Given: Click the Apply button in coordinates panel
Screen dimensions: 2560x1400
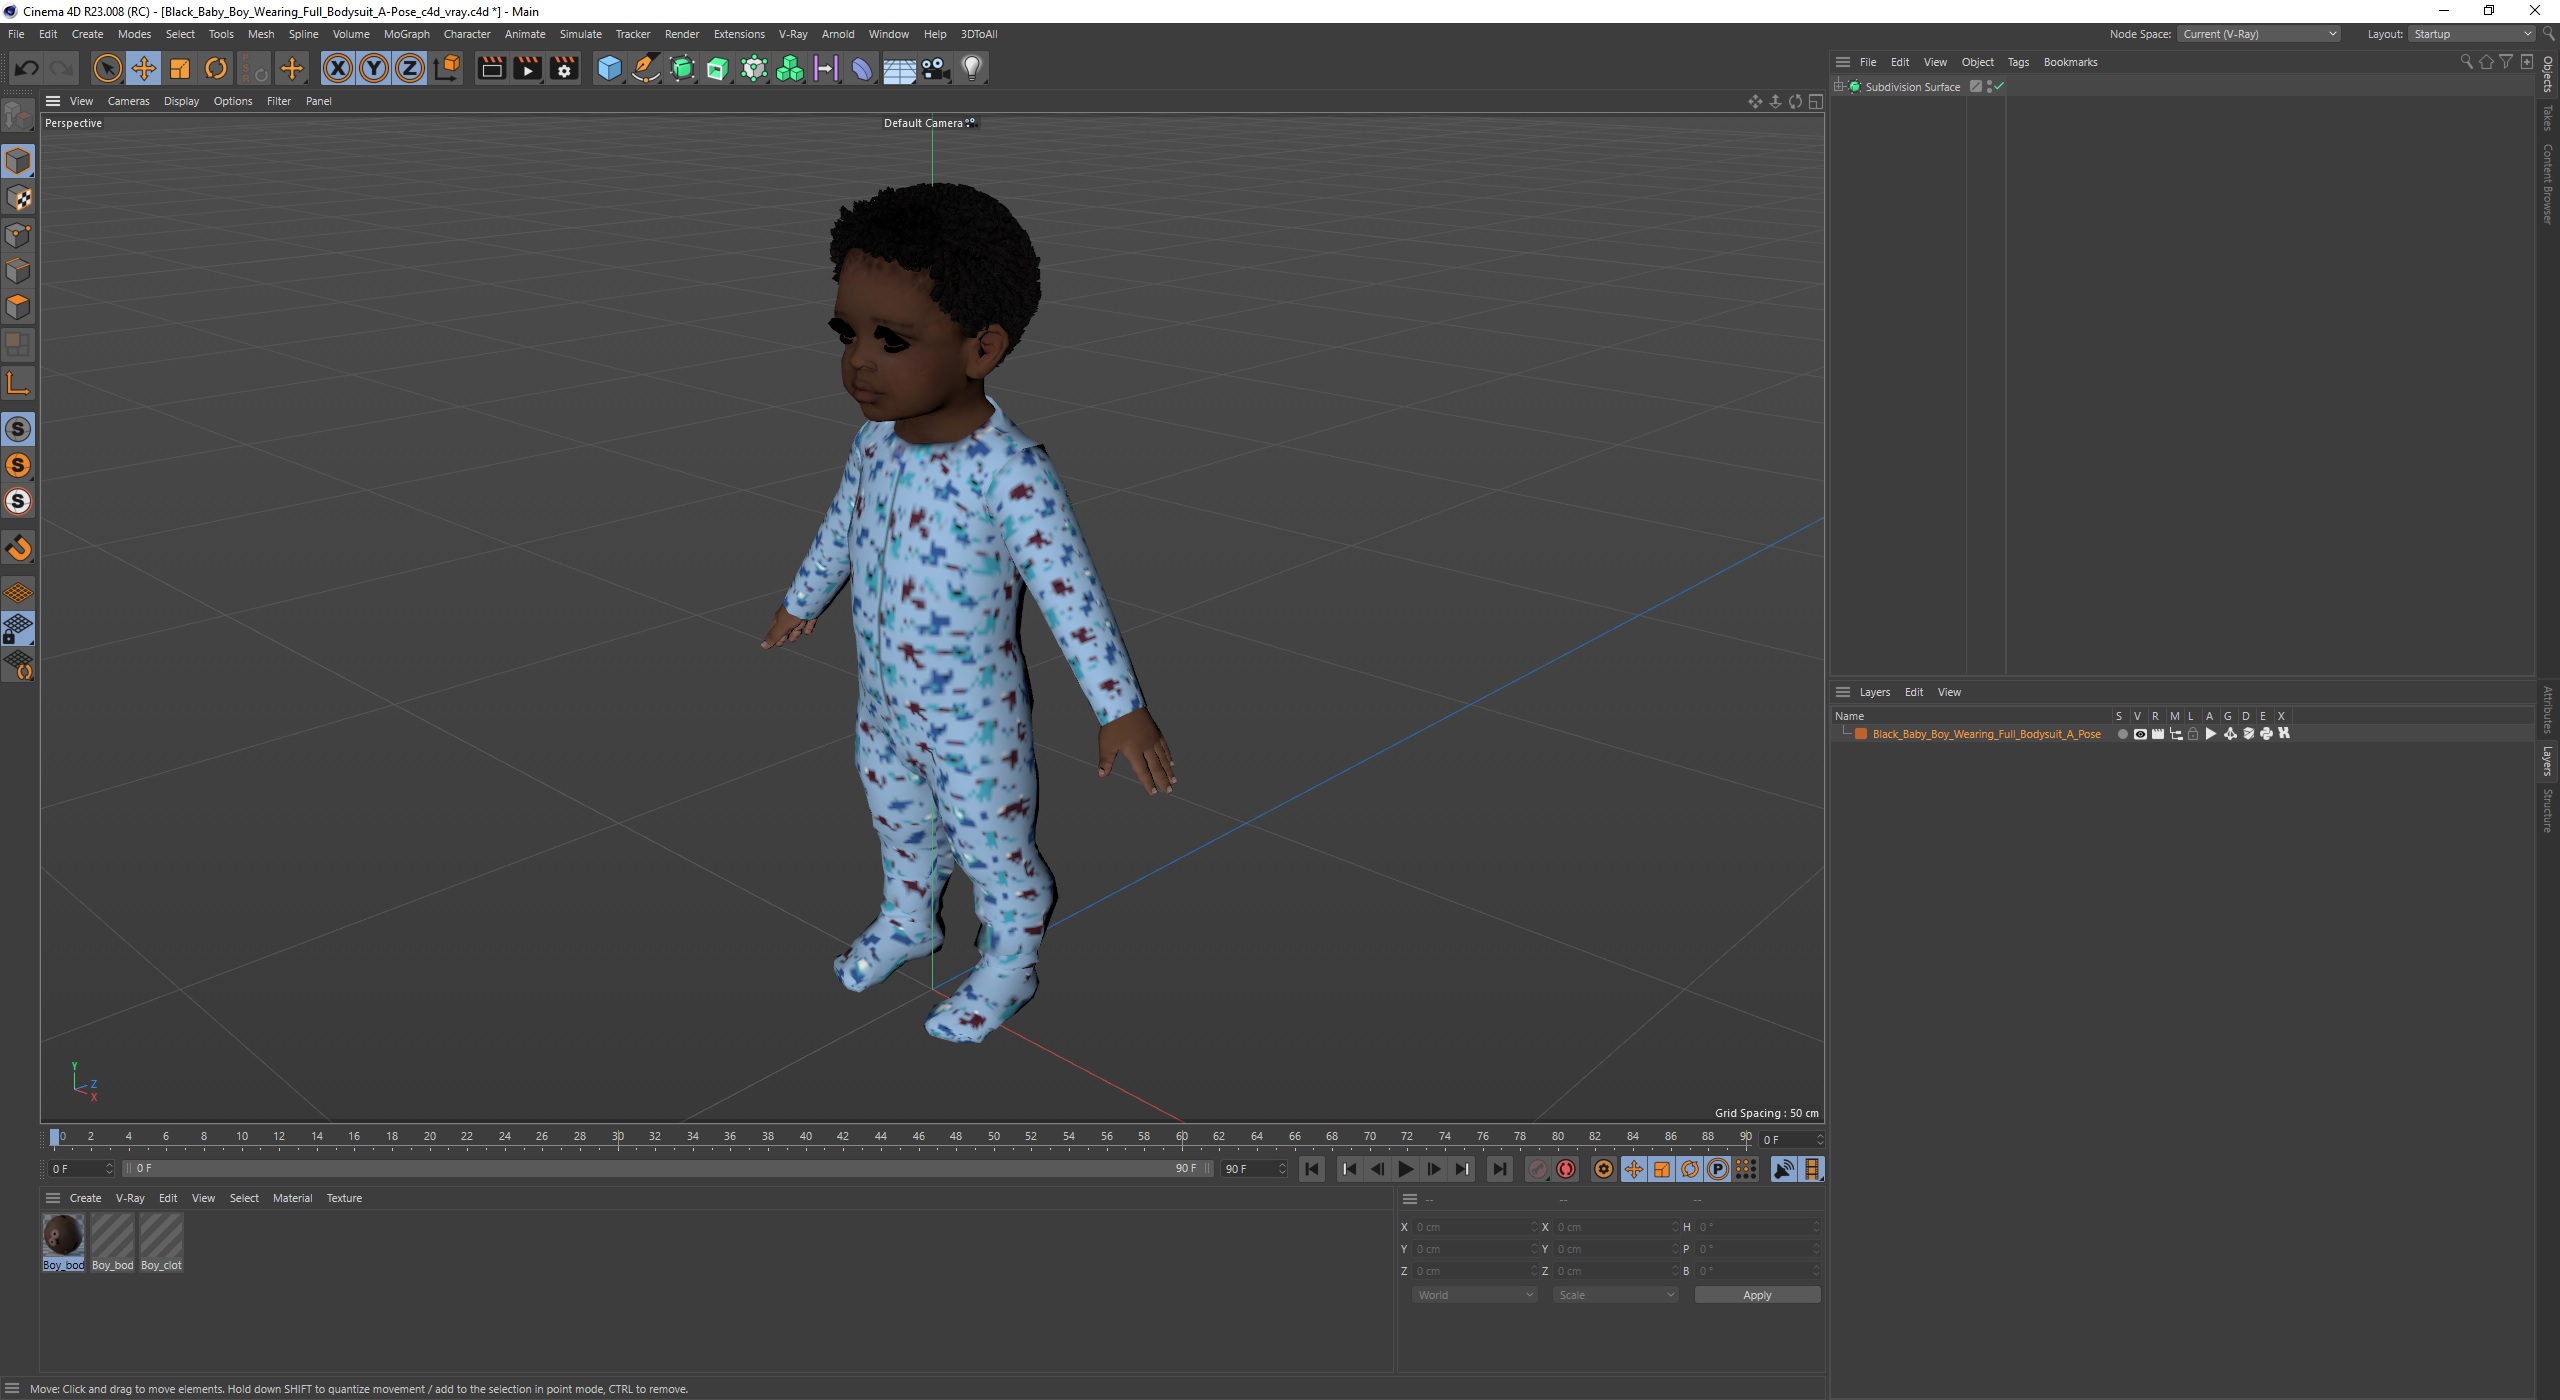Looking at the screenshot, I should 1755,1293.
